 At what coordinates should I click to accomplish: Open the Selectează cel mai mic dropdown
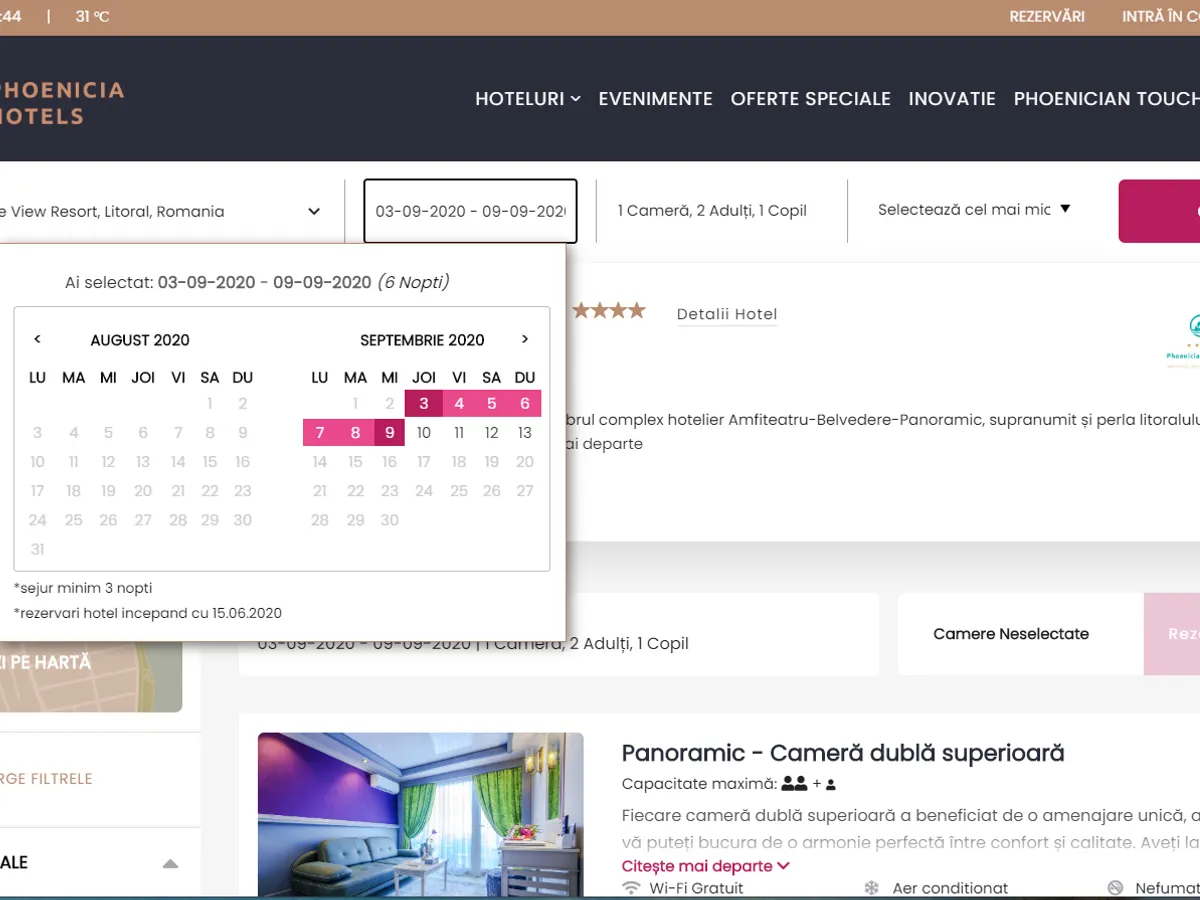pyautogui.click(x=973, y=210)
